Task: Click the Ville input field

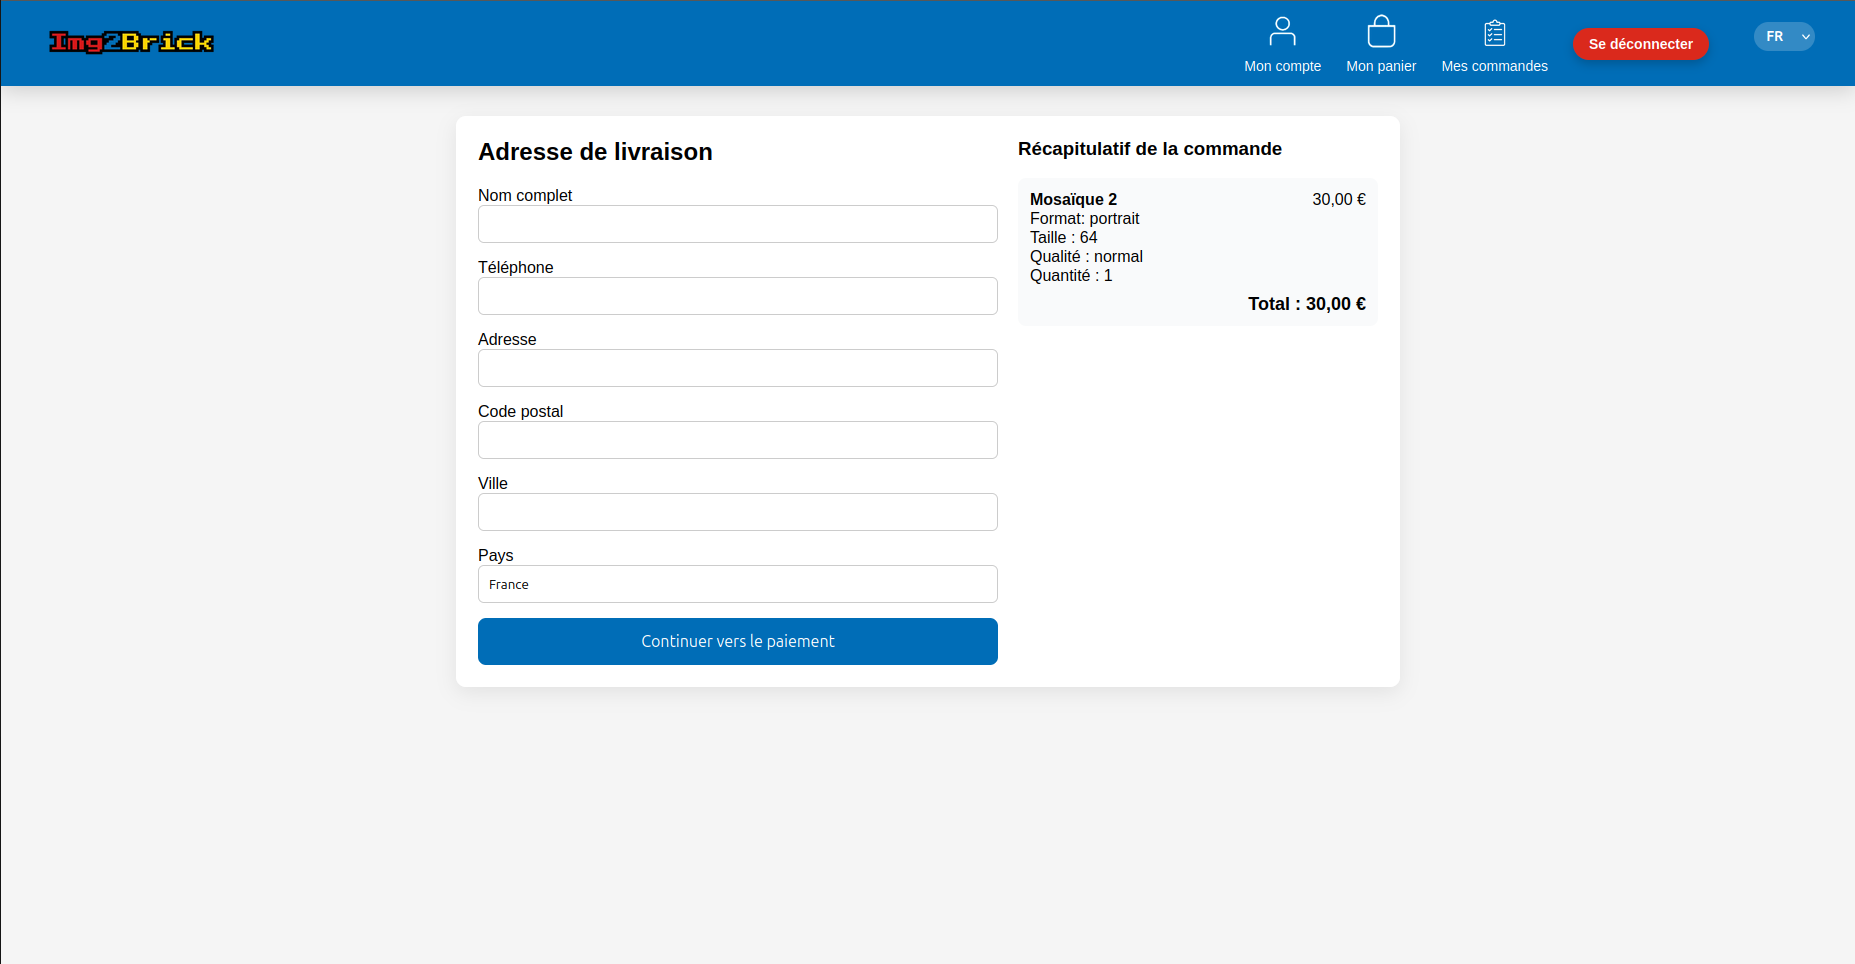Action: [737, 512]
